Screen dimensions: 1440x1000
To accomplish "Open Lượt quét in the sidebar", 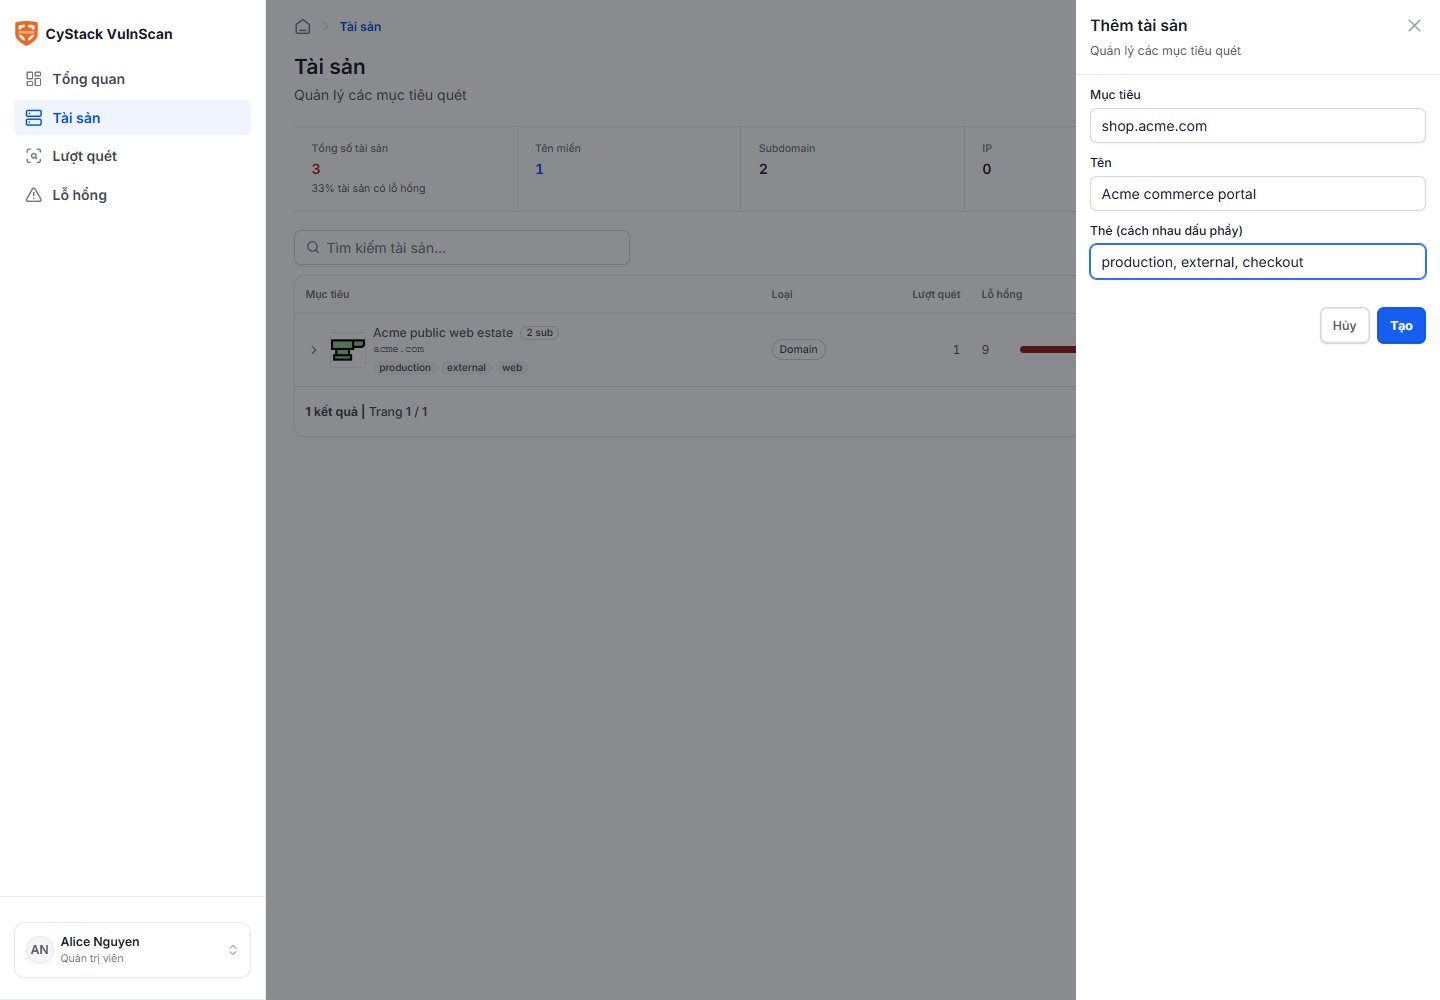I will tap(132, 156).
